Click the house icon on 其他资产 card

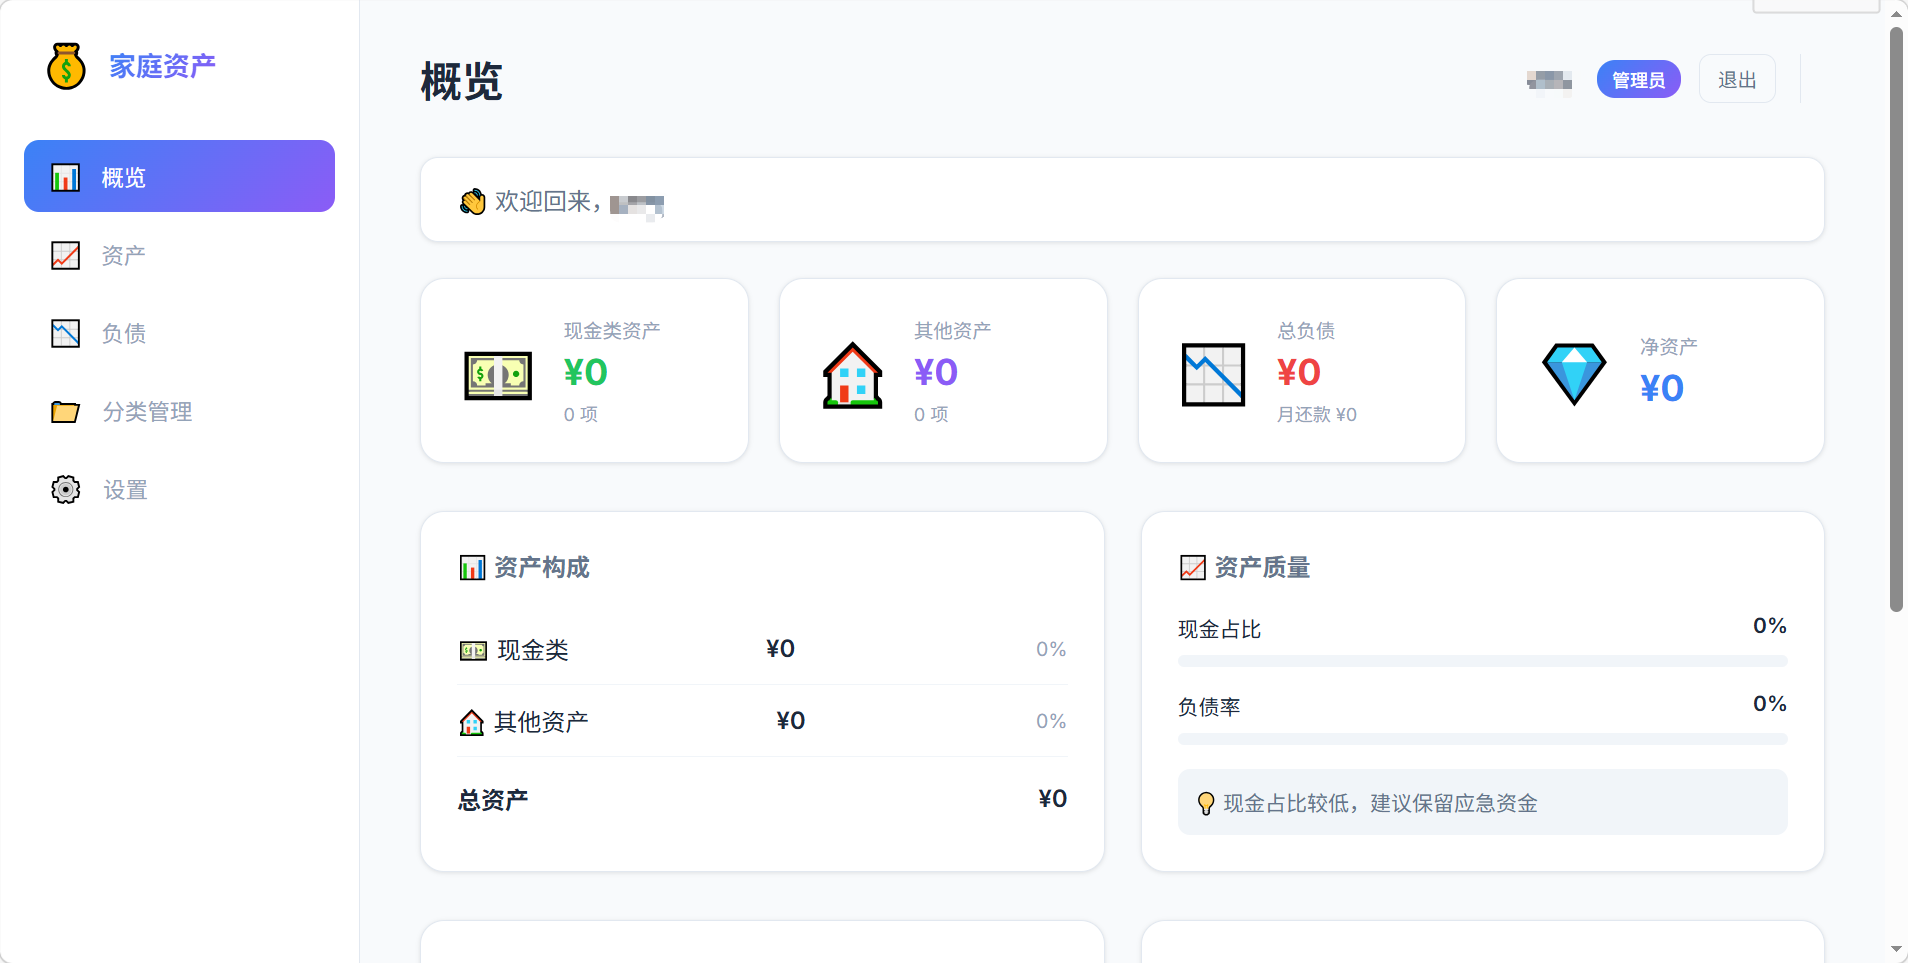click(853, 375)
